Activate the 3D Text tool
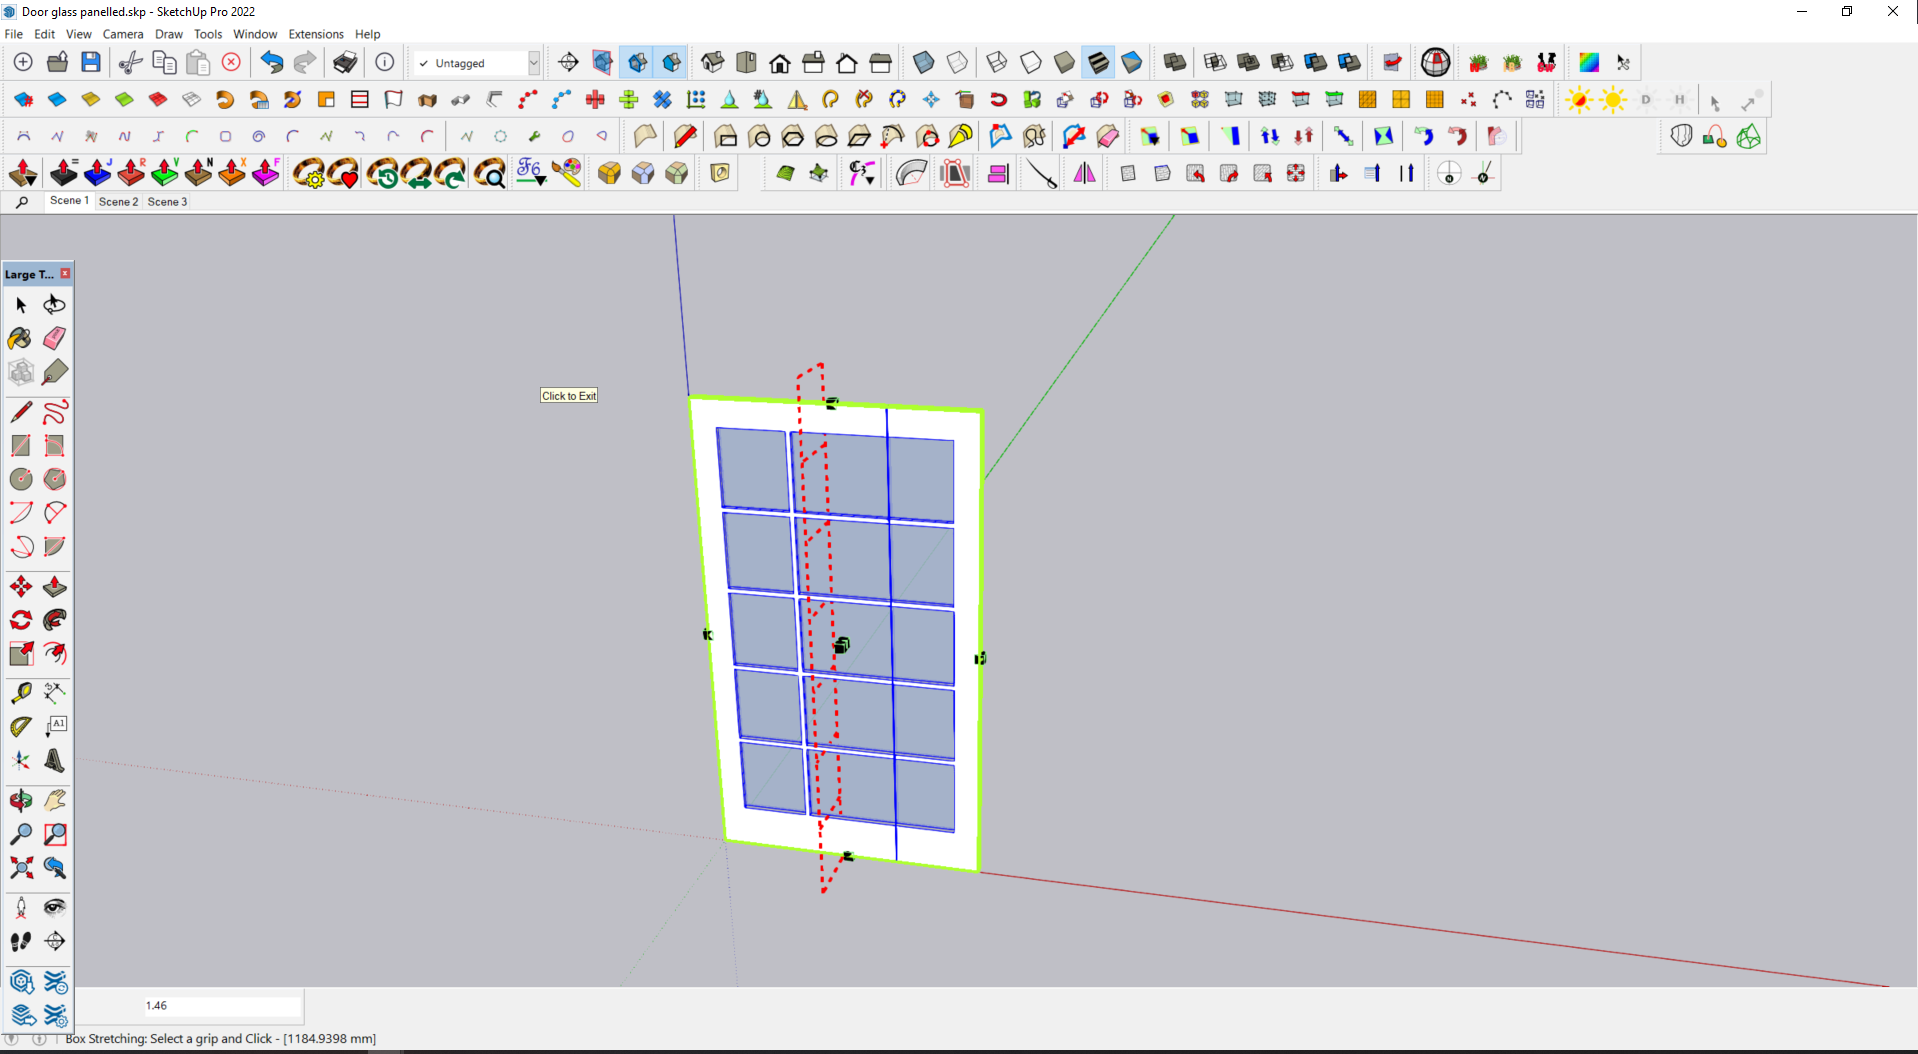 [x=55, y=760]
